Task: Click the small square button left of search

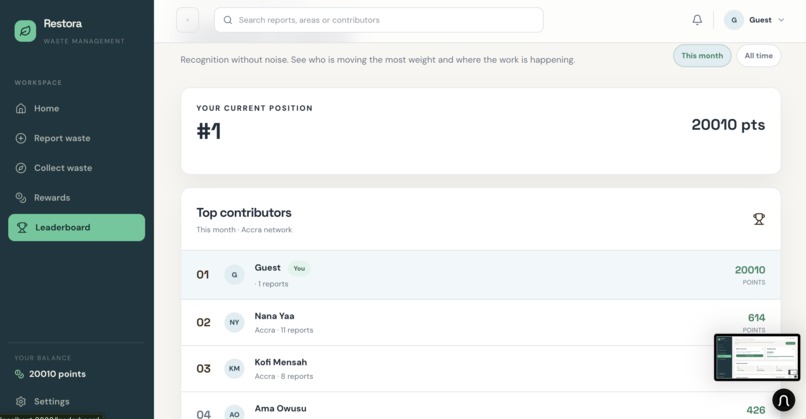Action: coord(188,20)
